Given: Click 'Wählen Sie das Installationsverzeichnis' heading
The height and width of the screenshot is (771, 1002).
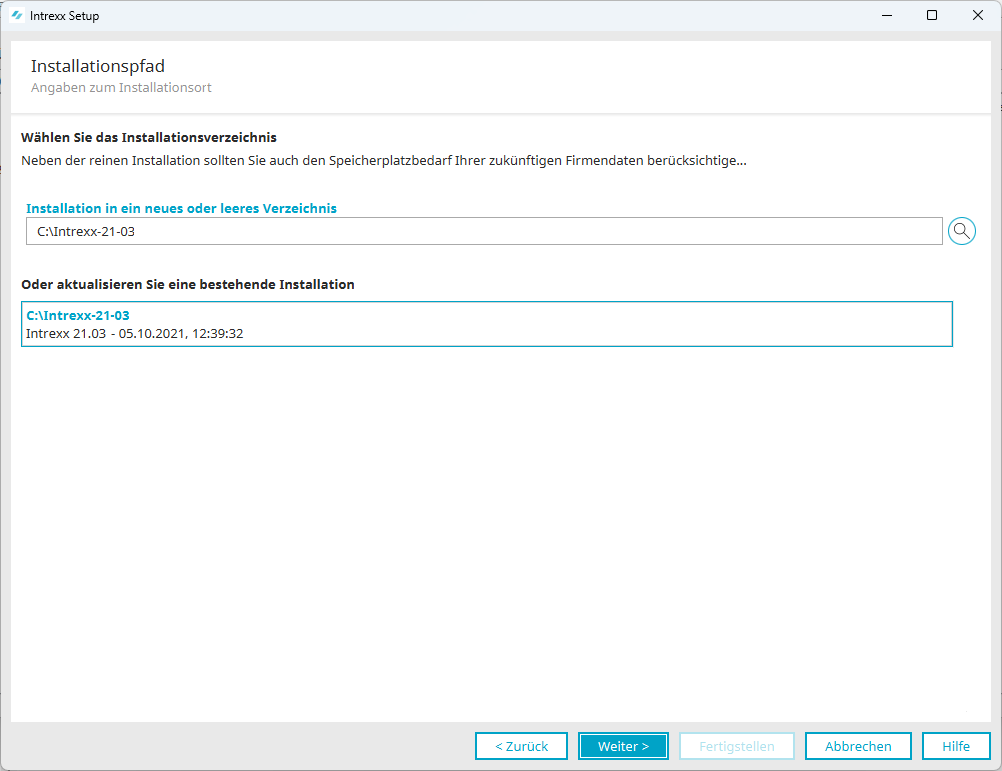Looking at the screenshot, I should tap(149, 137).
